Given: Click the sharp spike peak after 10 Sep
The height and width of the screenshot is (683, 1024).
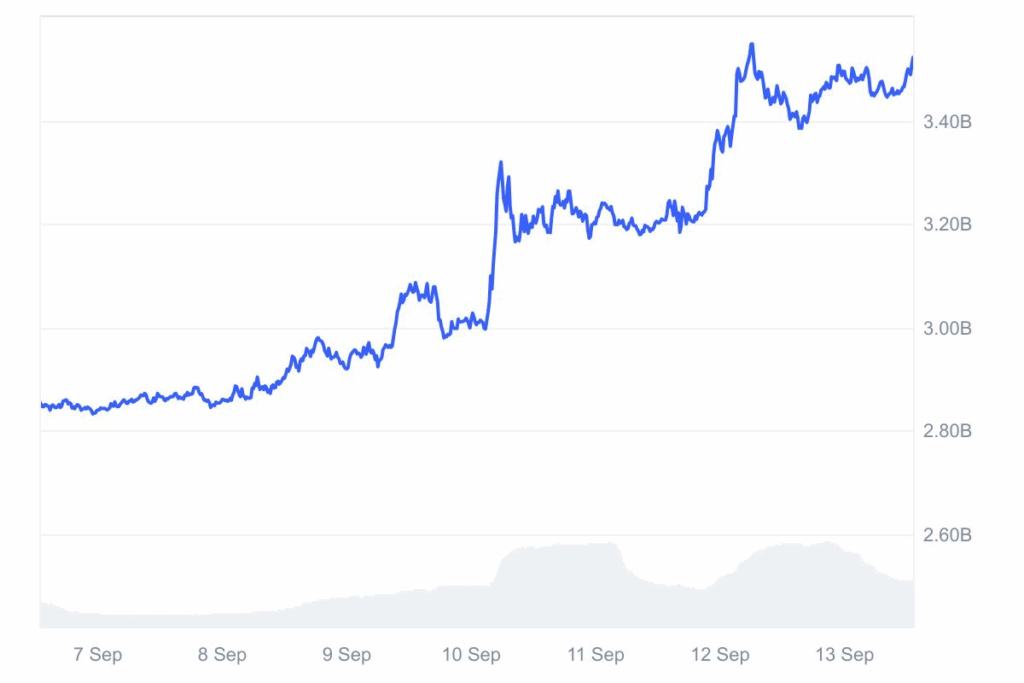Looking at the screenshot, I should tap(500, 162).
